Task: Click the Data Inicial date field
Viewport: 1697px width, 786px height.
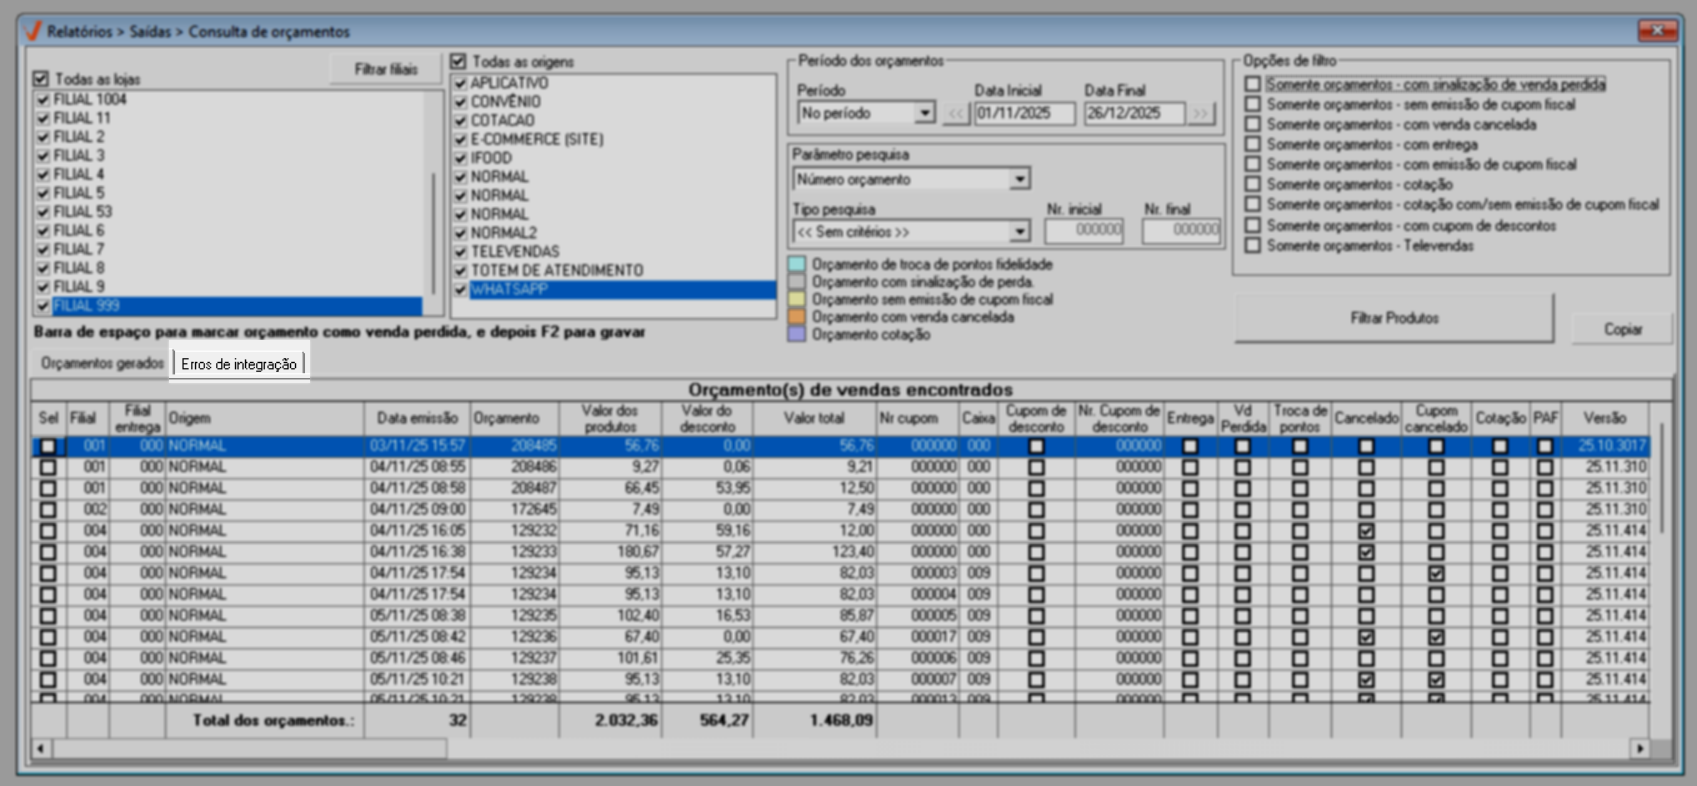Action: click(1023, 114)
